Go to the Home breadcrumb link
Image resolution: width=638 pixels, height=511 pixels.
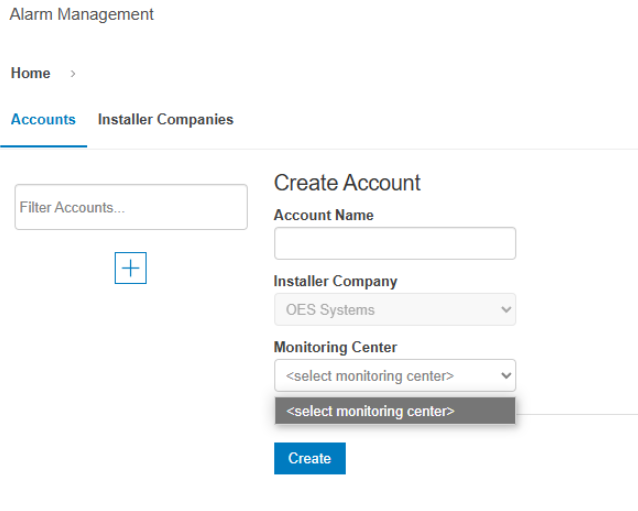coord(30,73)
